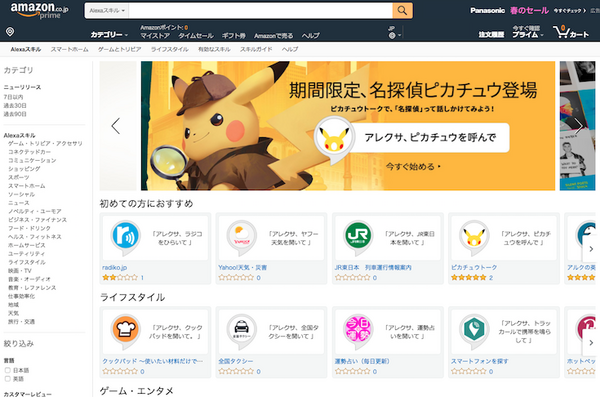
Task: Click the orange search magnifier button
Action: pos(402,11)
